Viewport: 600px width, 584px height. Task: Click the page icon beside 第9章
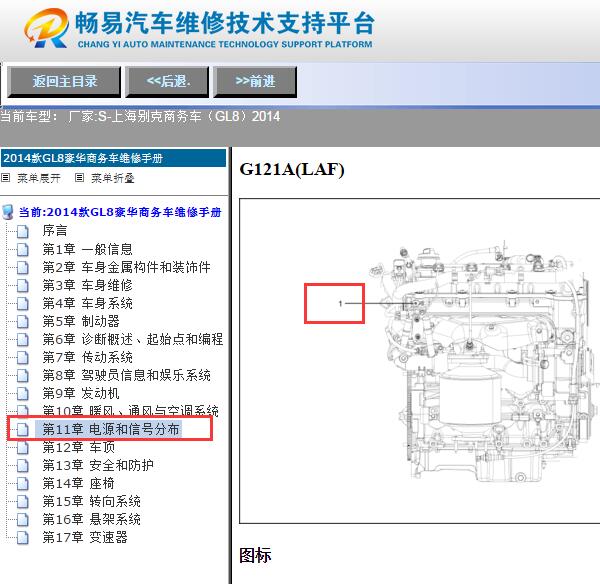coord(23,393)
